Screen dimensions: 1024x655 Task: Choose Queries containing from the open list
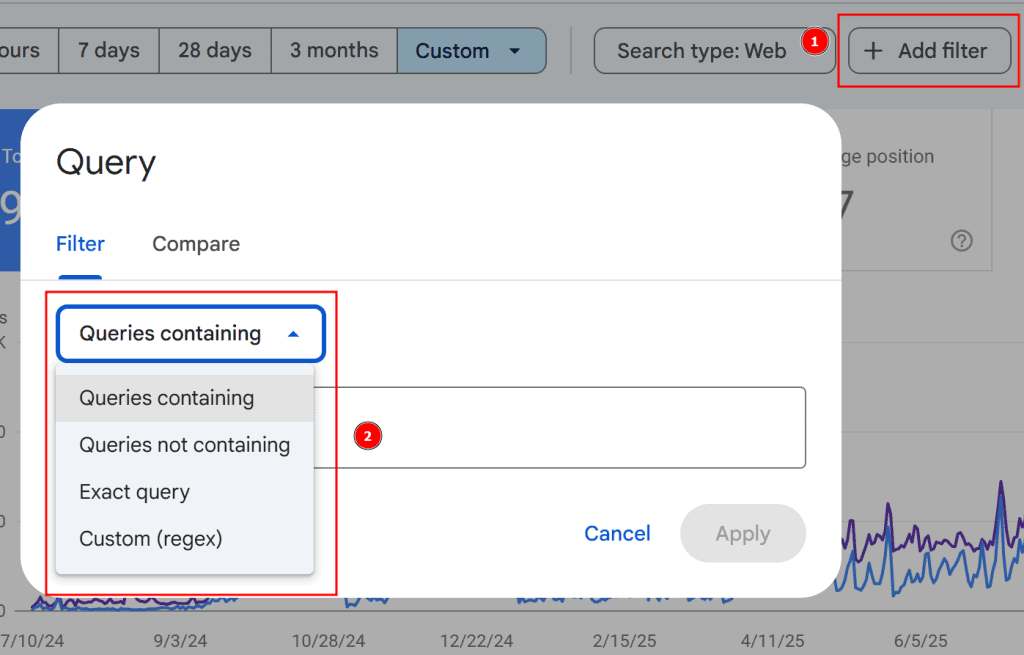(x=167, y=398)
